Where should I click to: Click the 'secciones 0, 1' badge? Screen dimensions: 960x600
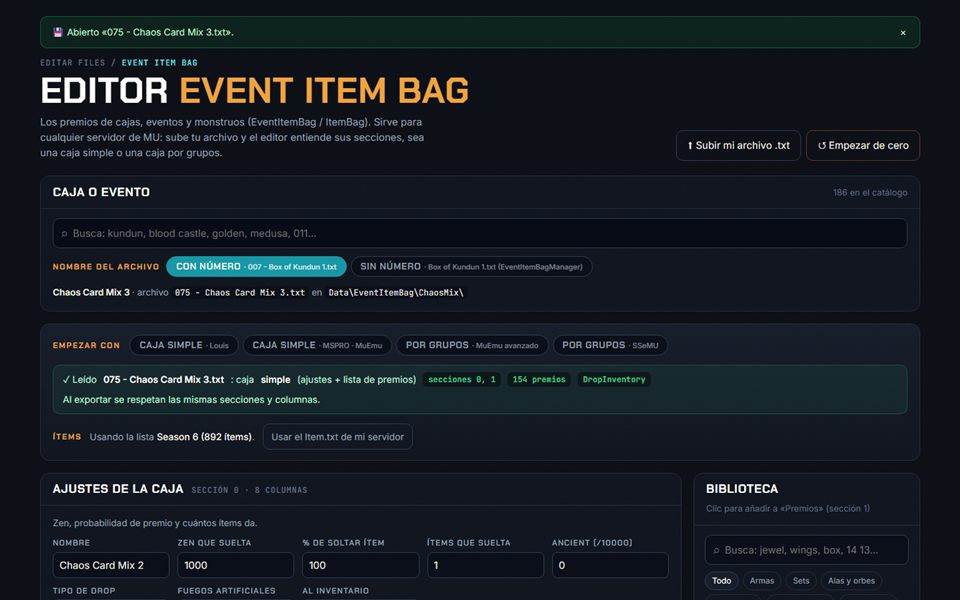tap(462, 380)
